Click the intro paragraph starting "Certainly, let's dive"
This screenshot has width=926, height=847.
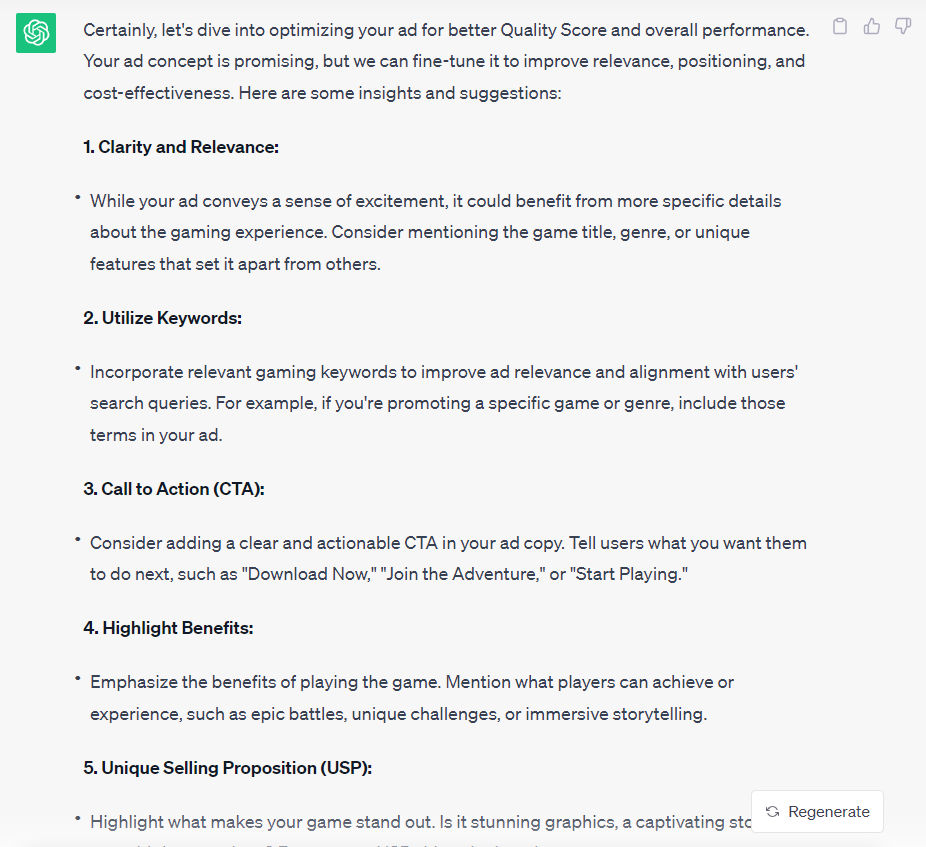[444, 61]
